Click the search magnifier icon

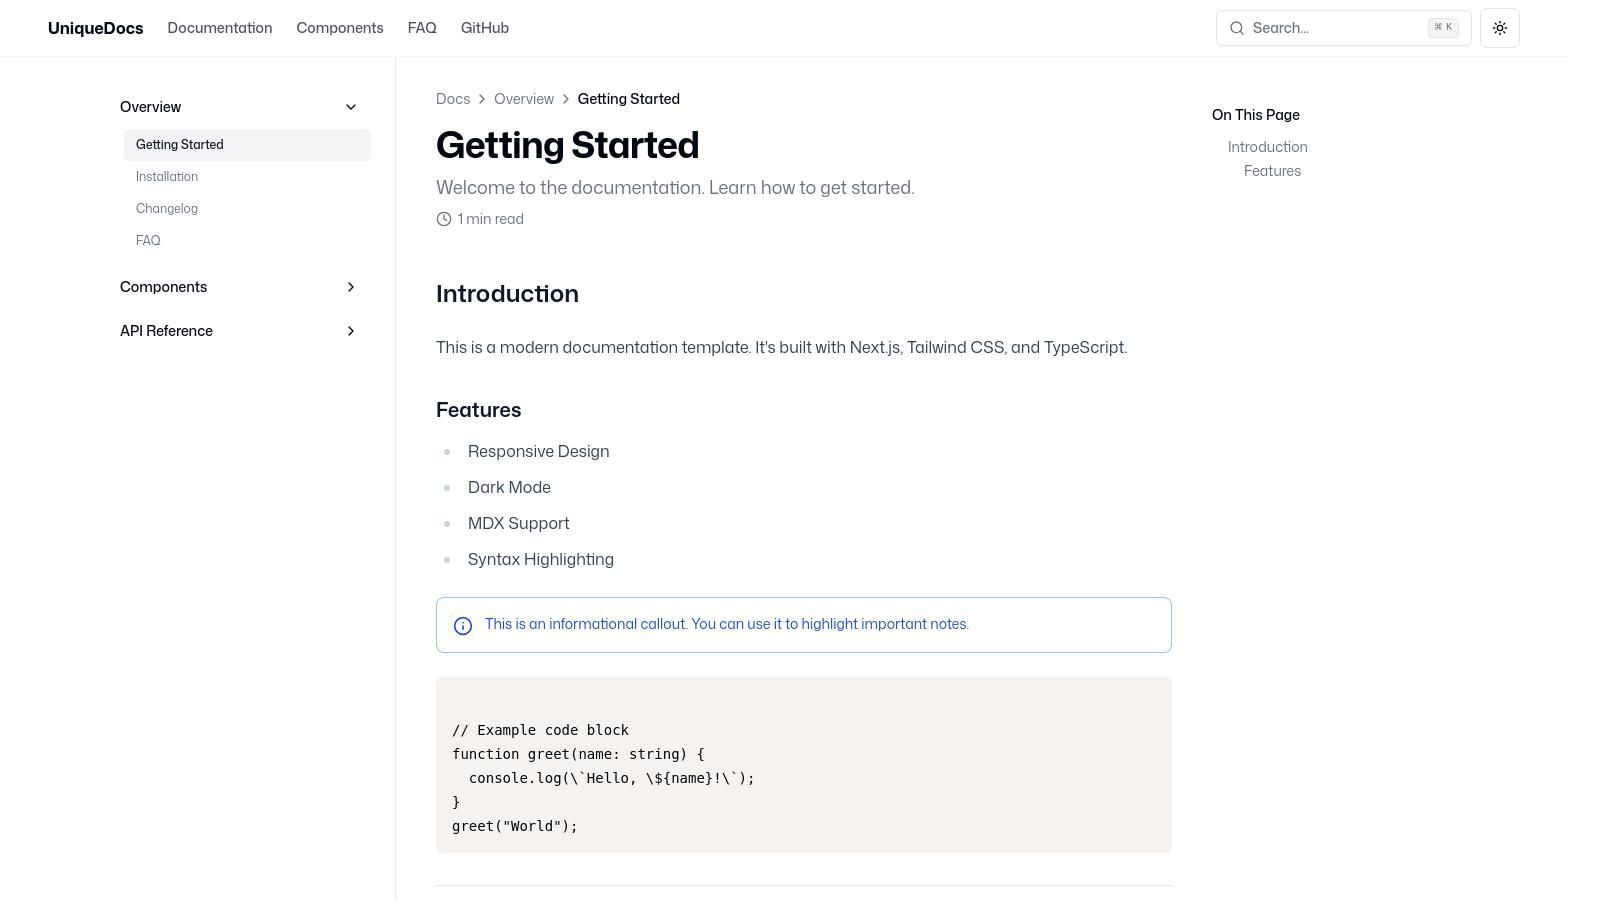click(1237, 28)
